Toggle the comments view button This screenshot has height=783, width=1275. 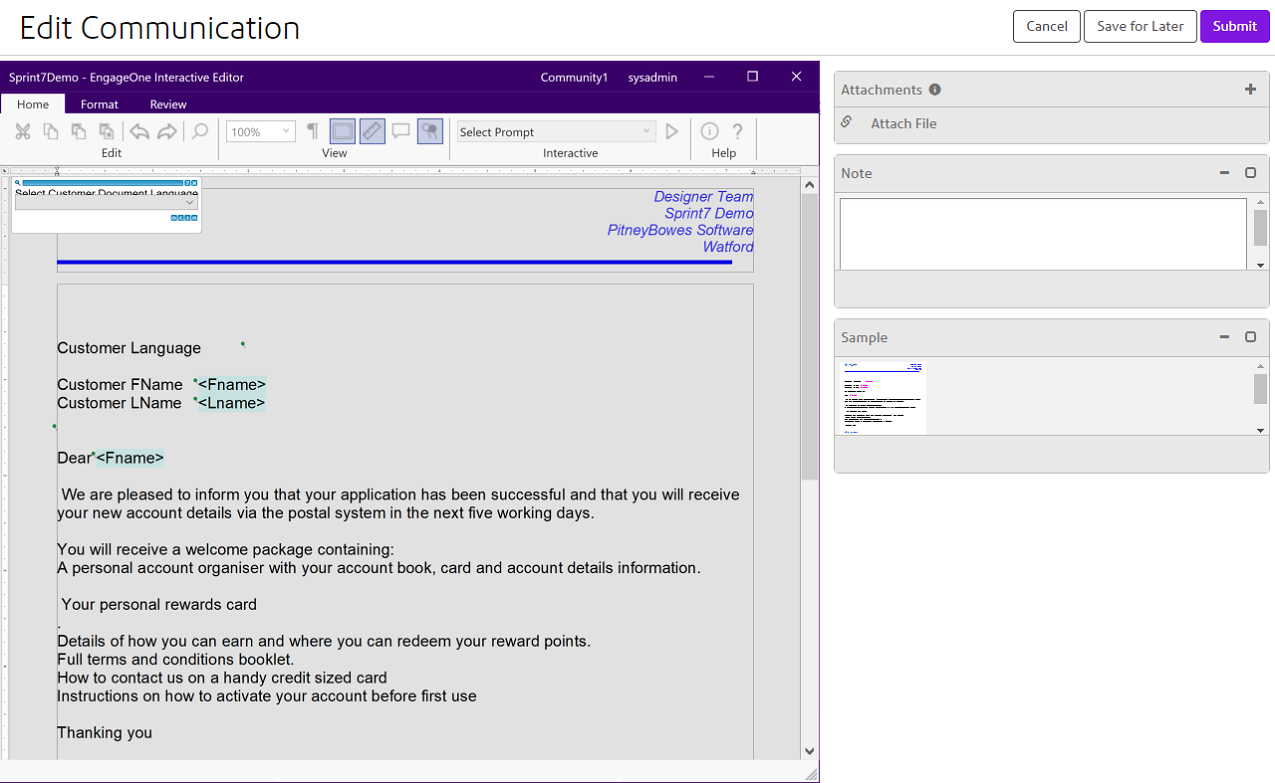pyautogui.click(x=401, y=131)
